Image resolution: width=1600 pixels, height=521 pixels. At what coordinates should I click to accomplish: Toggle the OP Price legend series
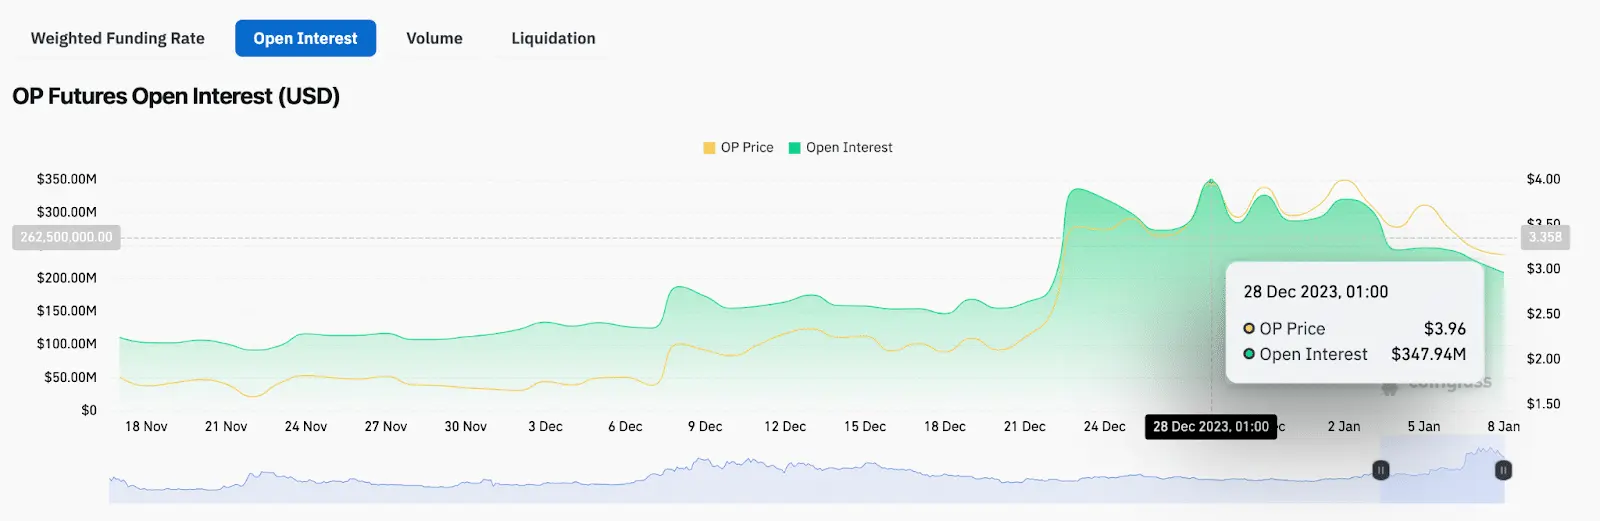tap(747, 147)
